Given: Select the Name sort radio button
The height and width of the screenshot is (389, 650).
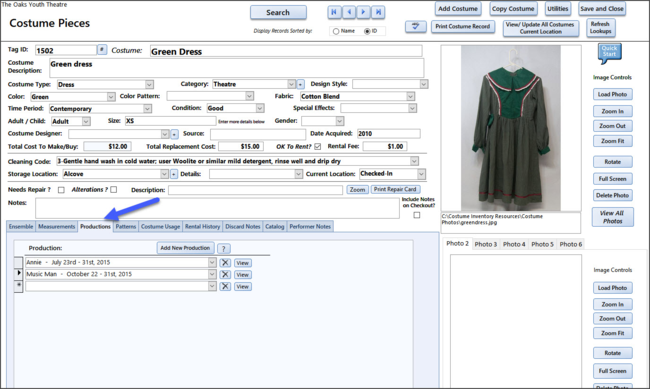Looking at the screenshot, I should click(x=336, y=32).
